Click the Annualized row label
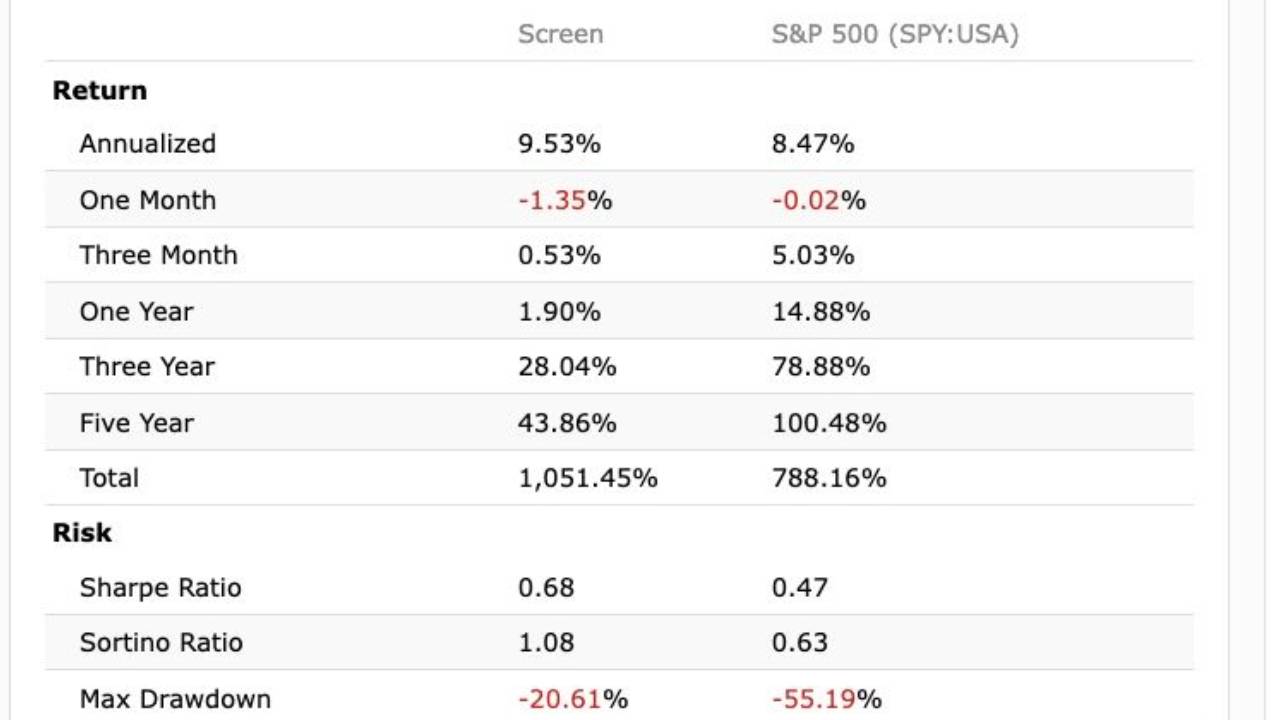This screenshot has width=1280, height=720. [x=148, y=144]
